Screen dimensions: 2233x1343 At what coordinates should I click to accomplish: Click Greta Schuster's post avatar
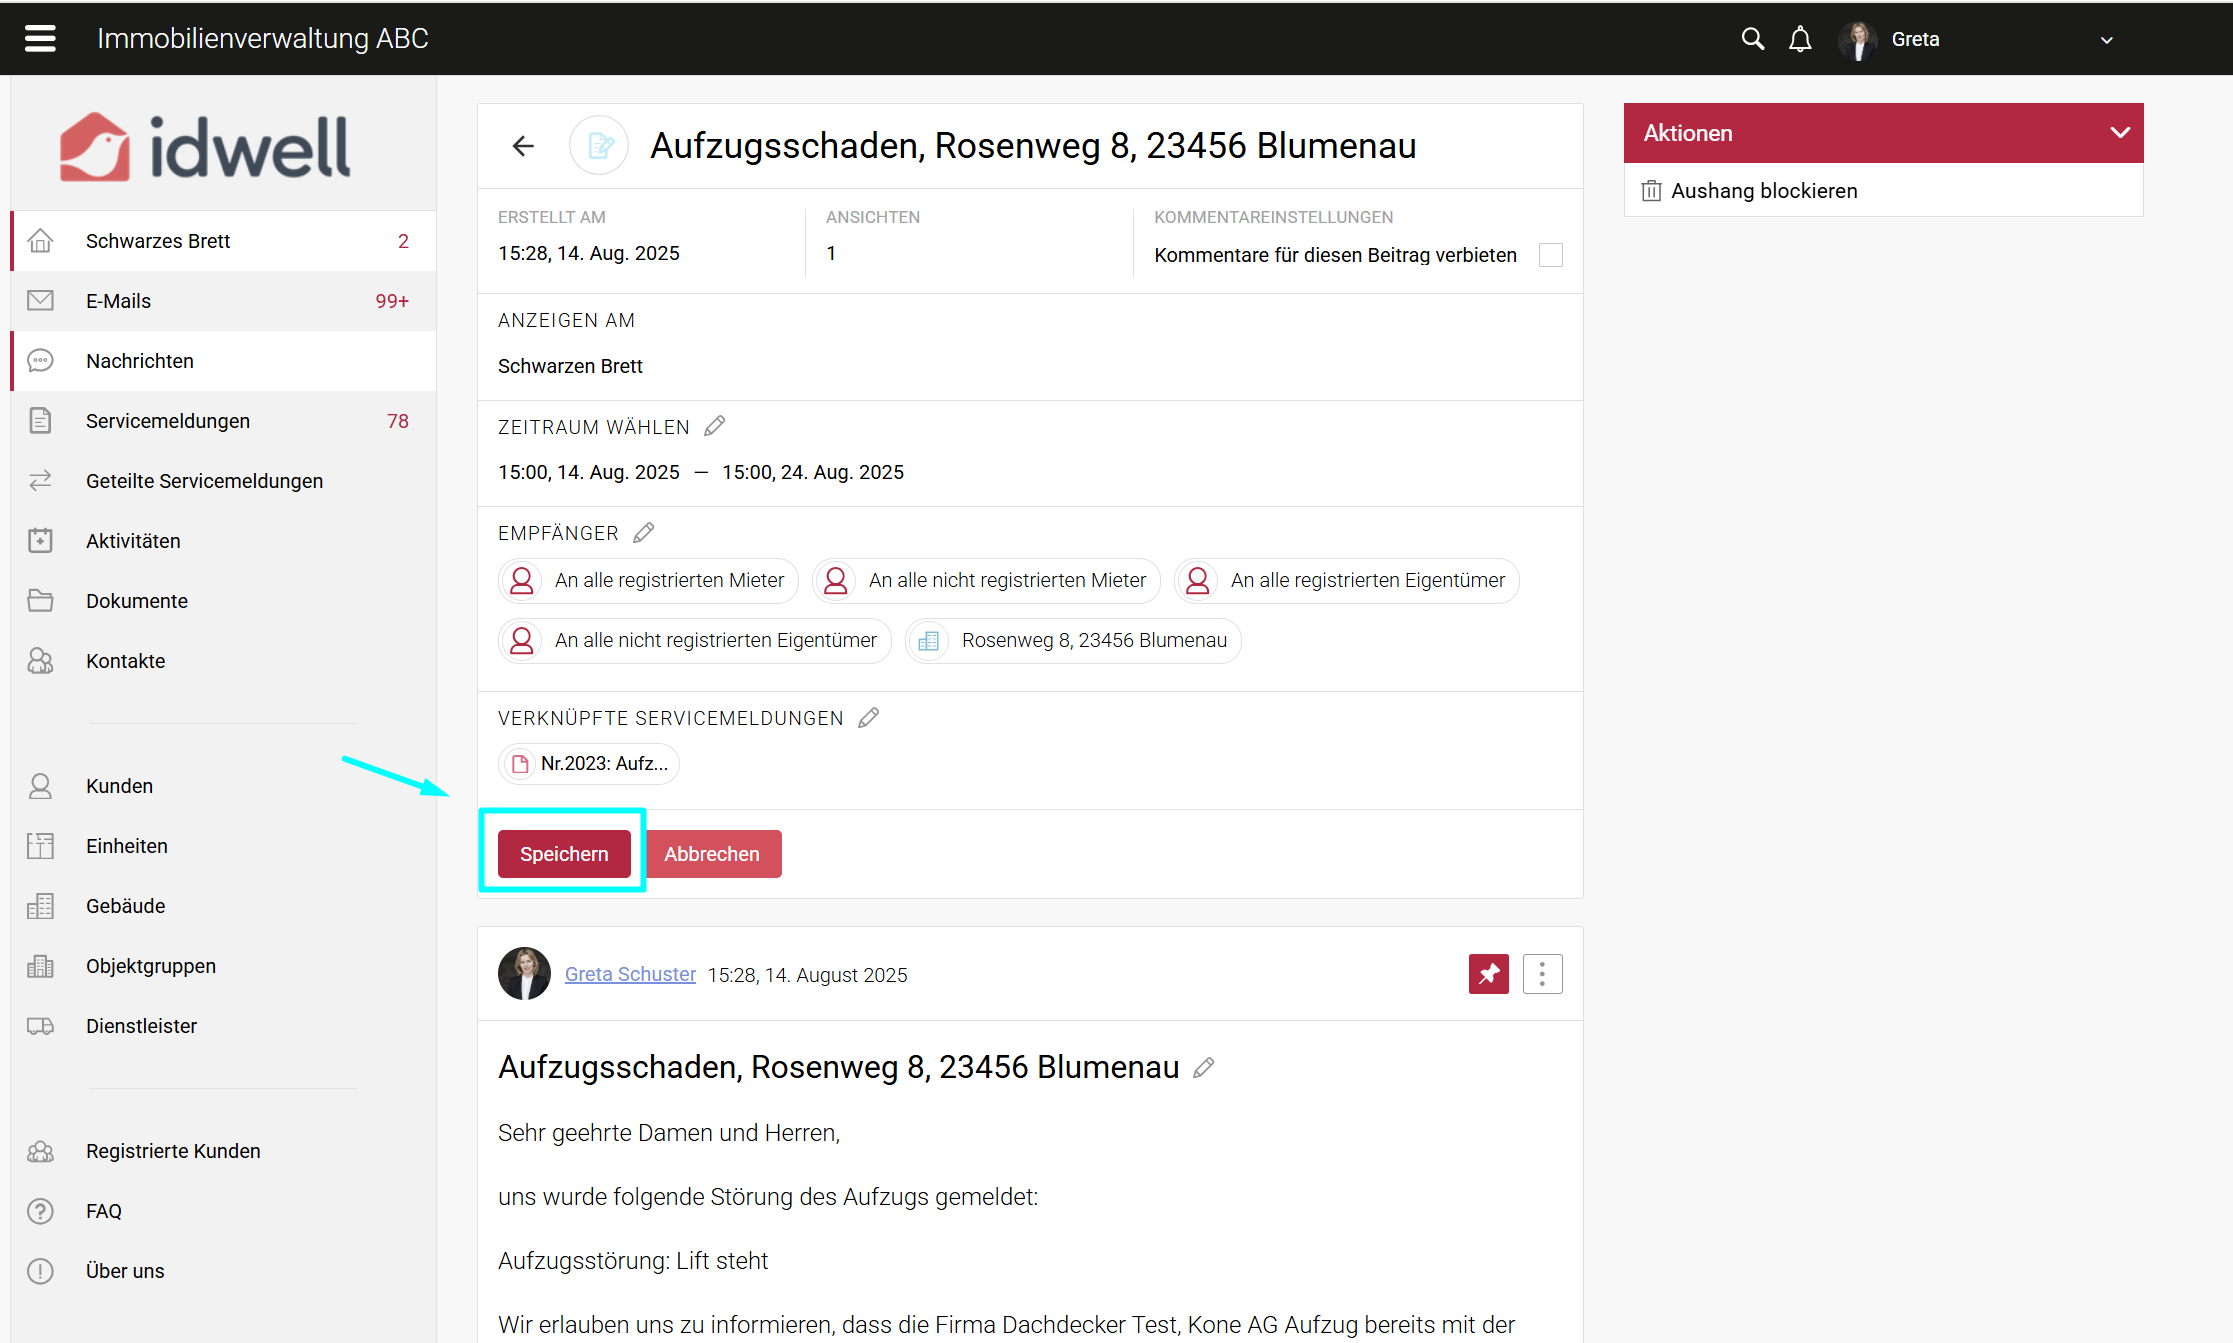pyautogui.click(x=524, y=974)
